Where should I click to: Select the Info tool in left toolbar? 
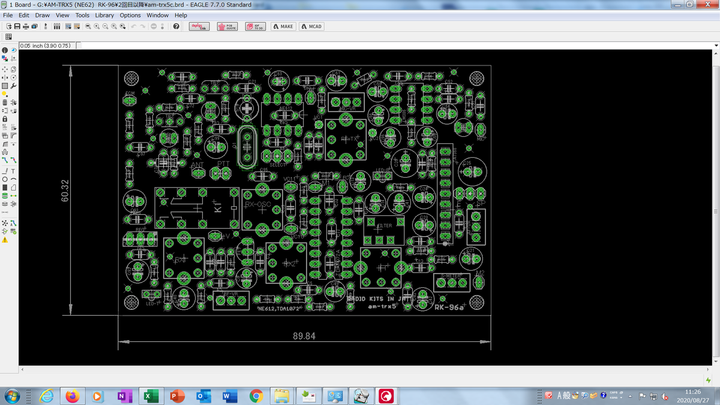[x=5, y=50]
